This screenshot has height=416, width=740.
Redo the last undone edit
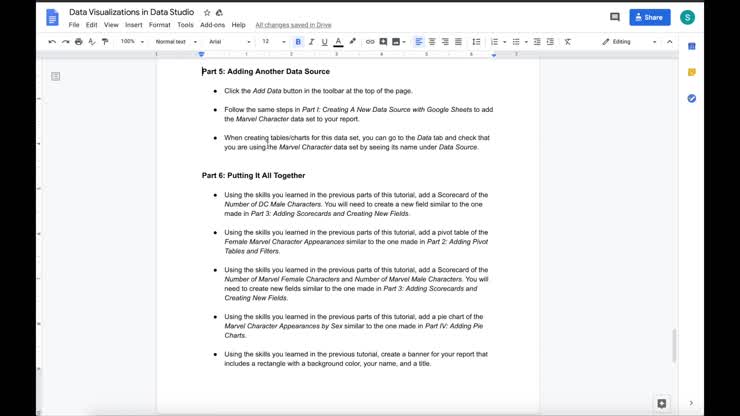click(x=65, y=42)
